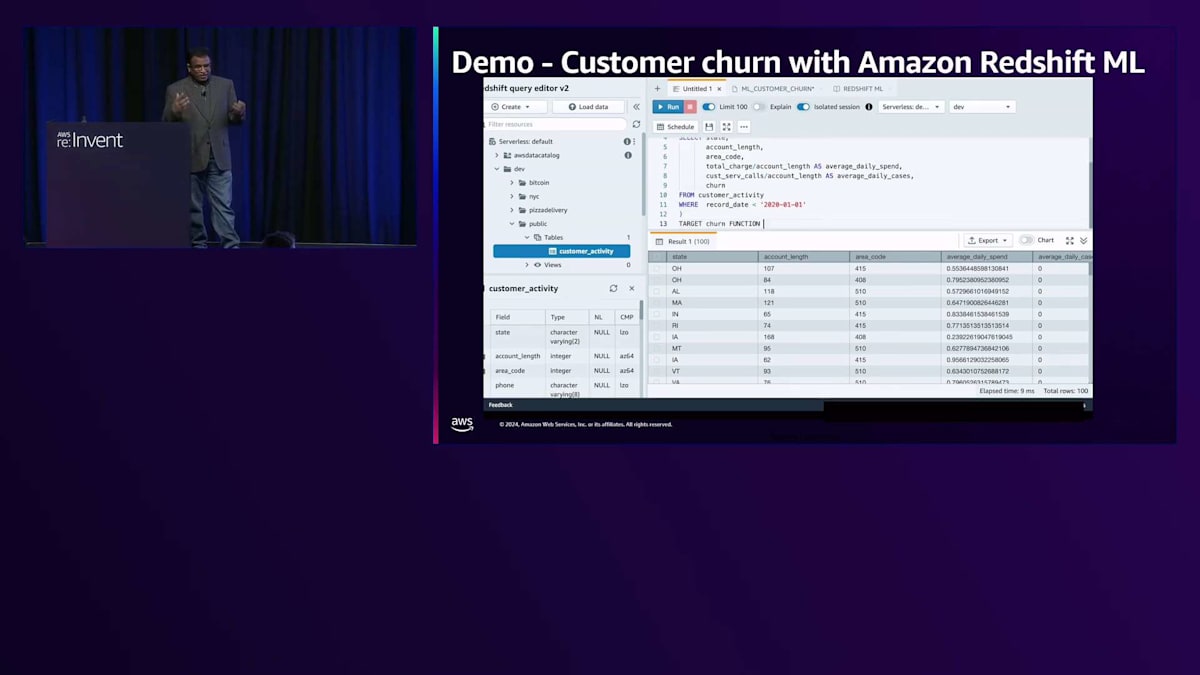Expand the Views node

(x=527, y=265)
